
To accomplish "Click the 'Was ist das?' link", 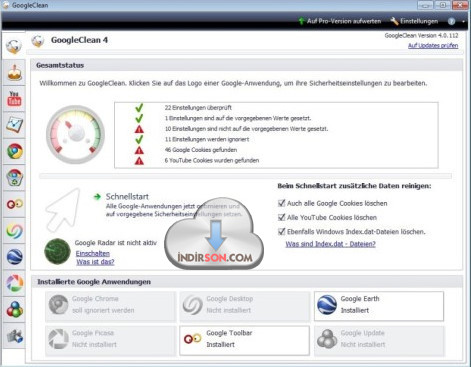I will click(95, 262).
